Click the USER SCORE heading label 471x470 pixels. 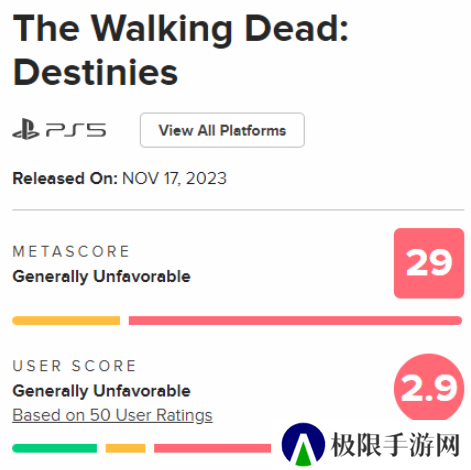pyautogui.click(x=74, y=366)
